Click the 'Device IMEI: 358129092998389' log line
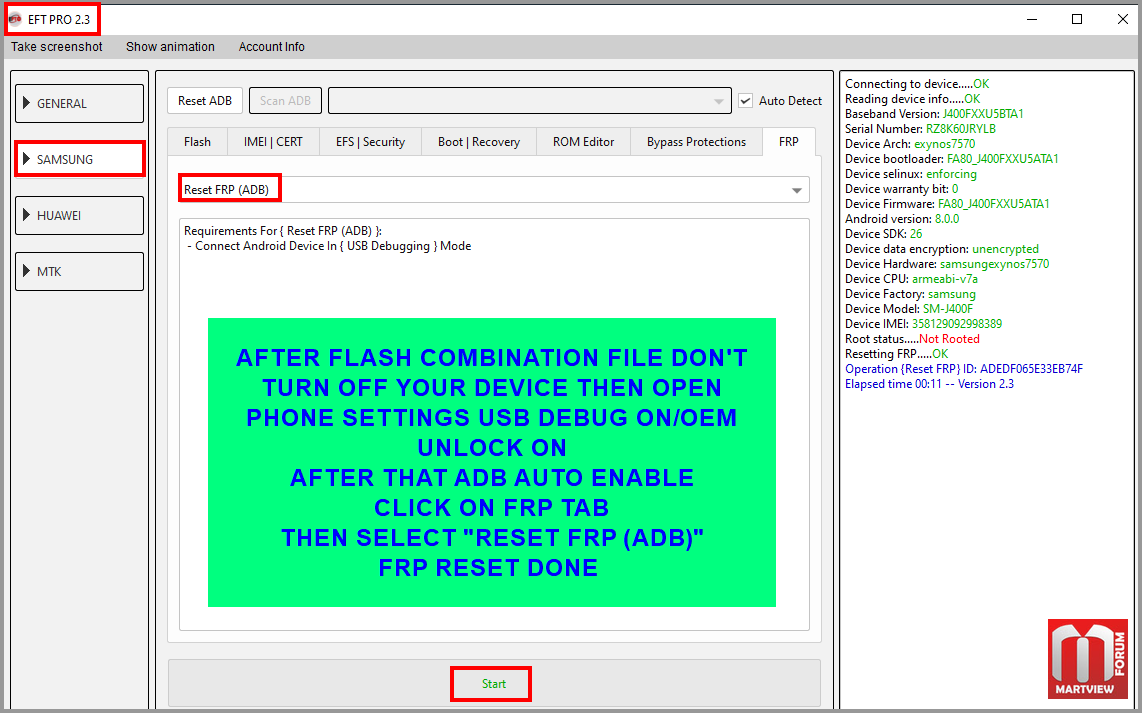1142x713 pixels. tap(923, 324)
